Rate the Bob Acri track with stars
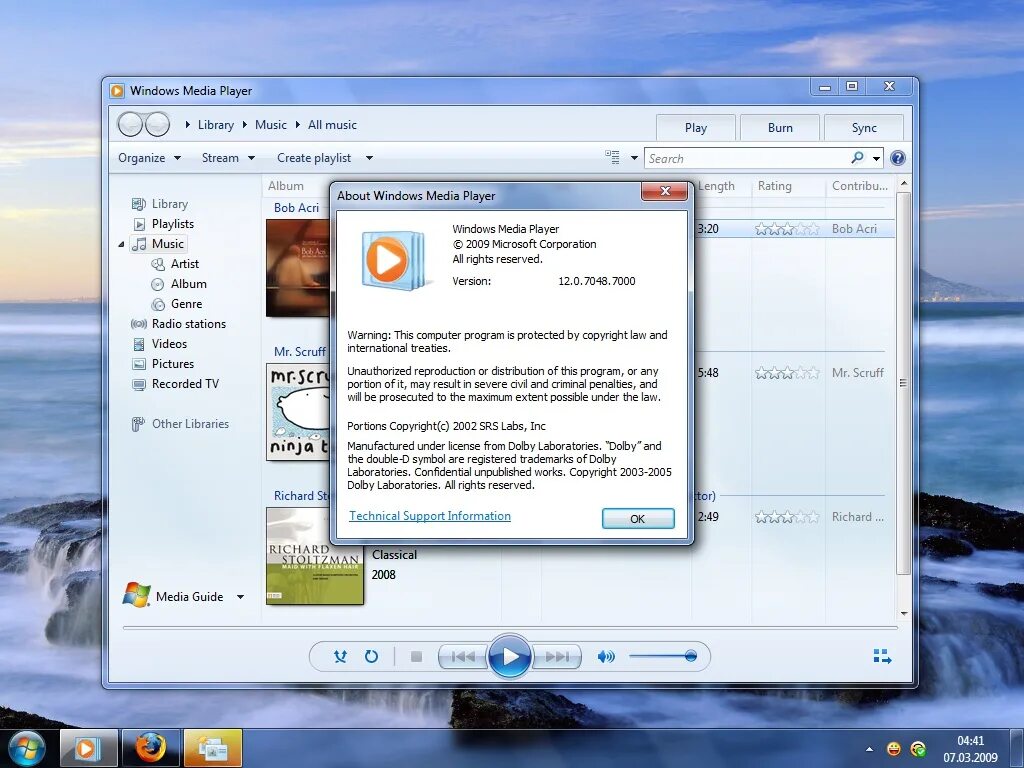 (x=787, y=229)
